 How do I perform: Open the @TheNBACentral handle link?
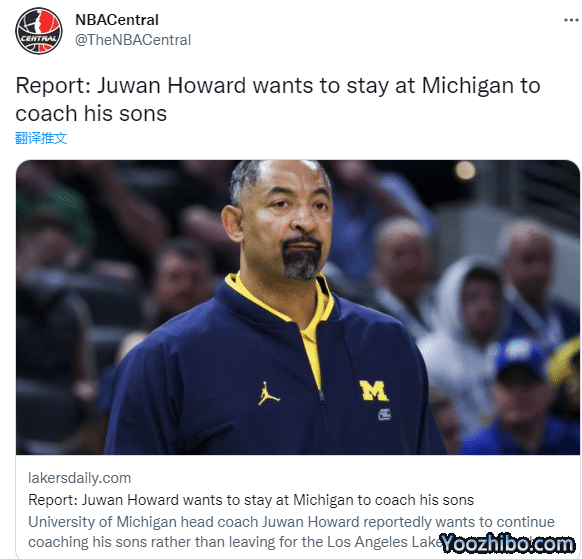pyautogui.click(x=133, y=40)
